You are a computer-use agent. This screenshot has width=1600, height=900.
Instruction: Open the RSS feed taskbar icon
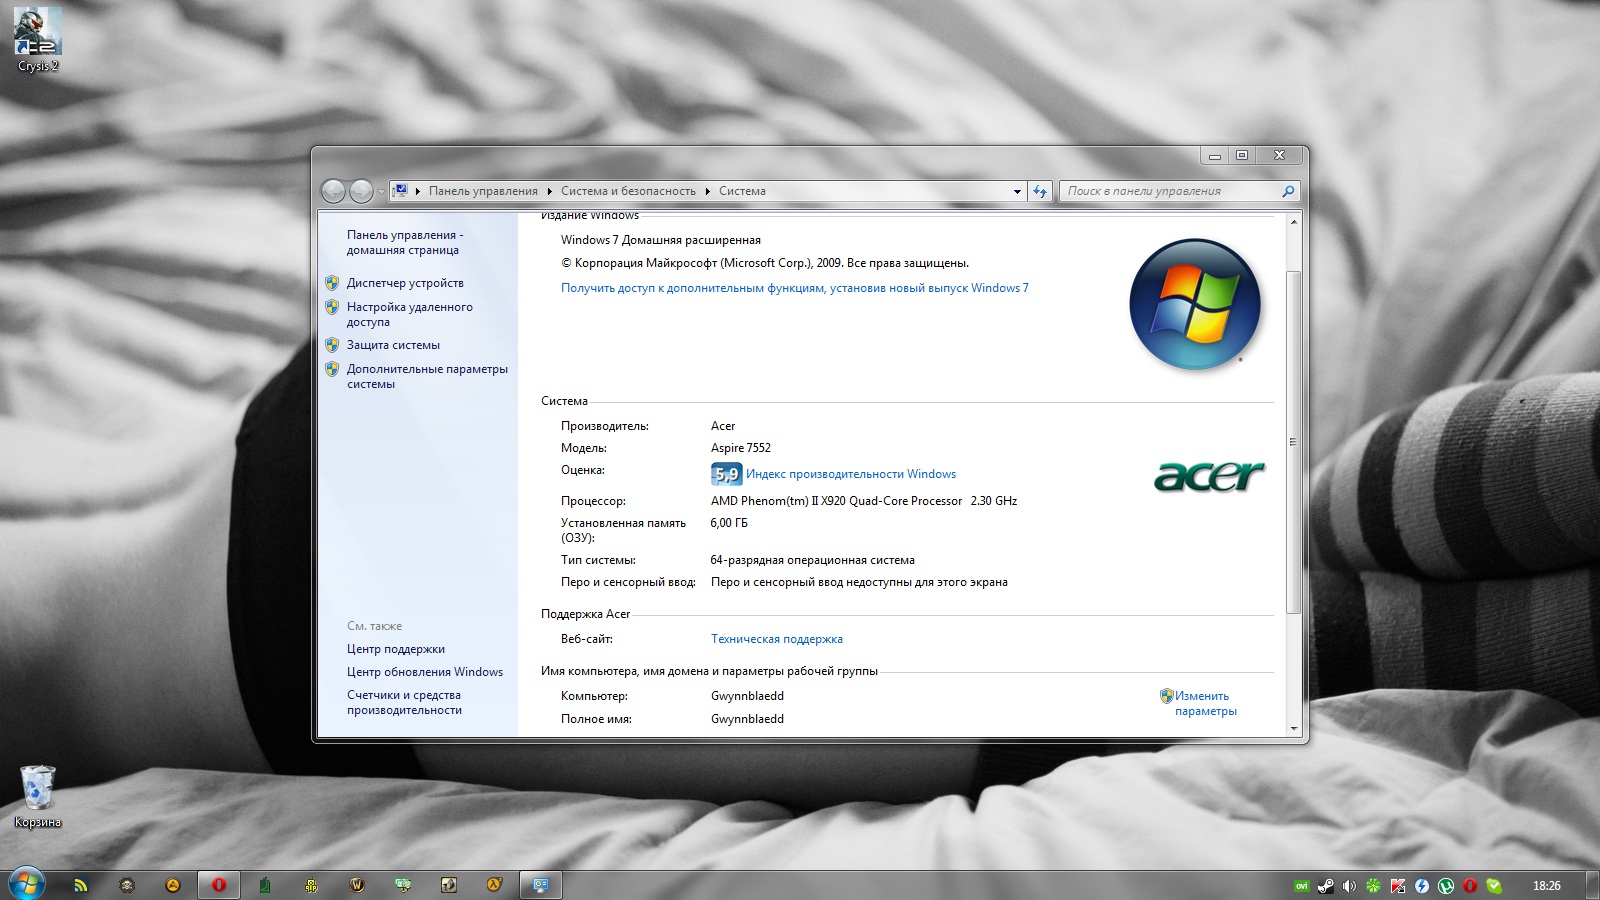pyautogui.click(x=81, y=885)
